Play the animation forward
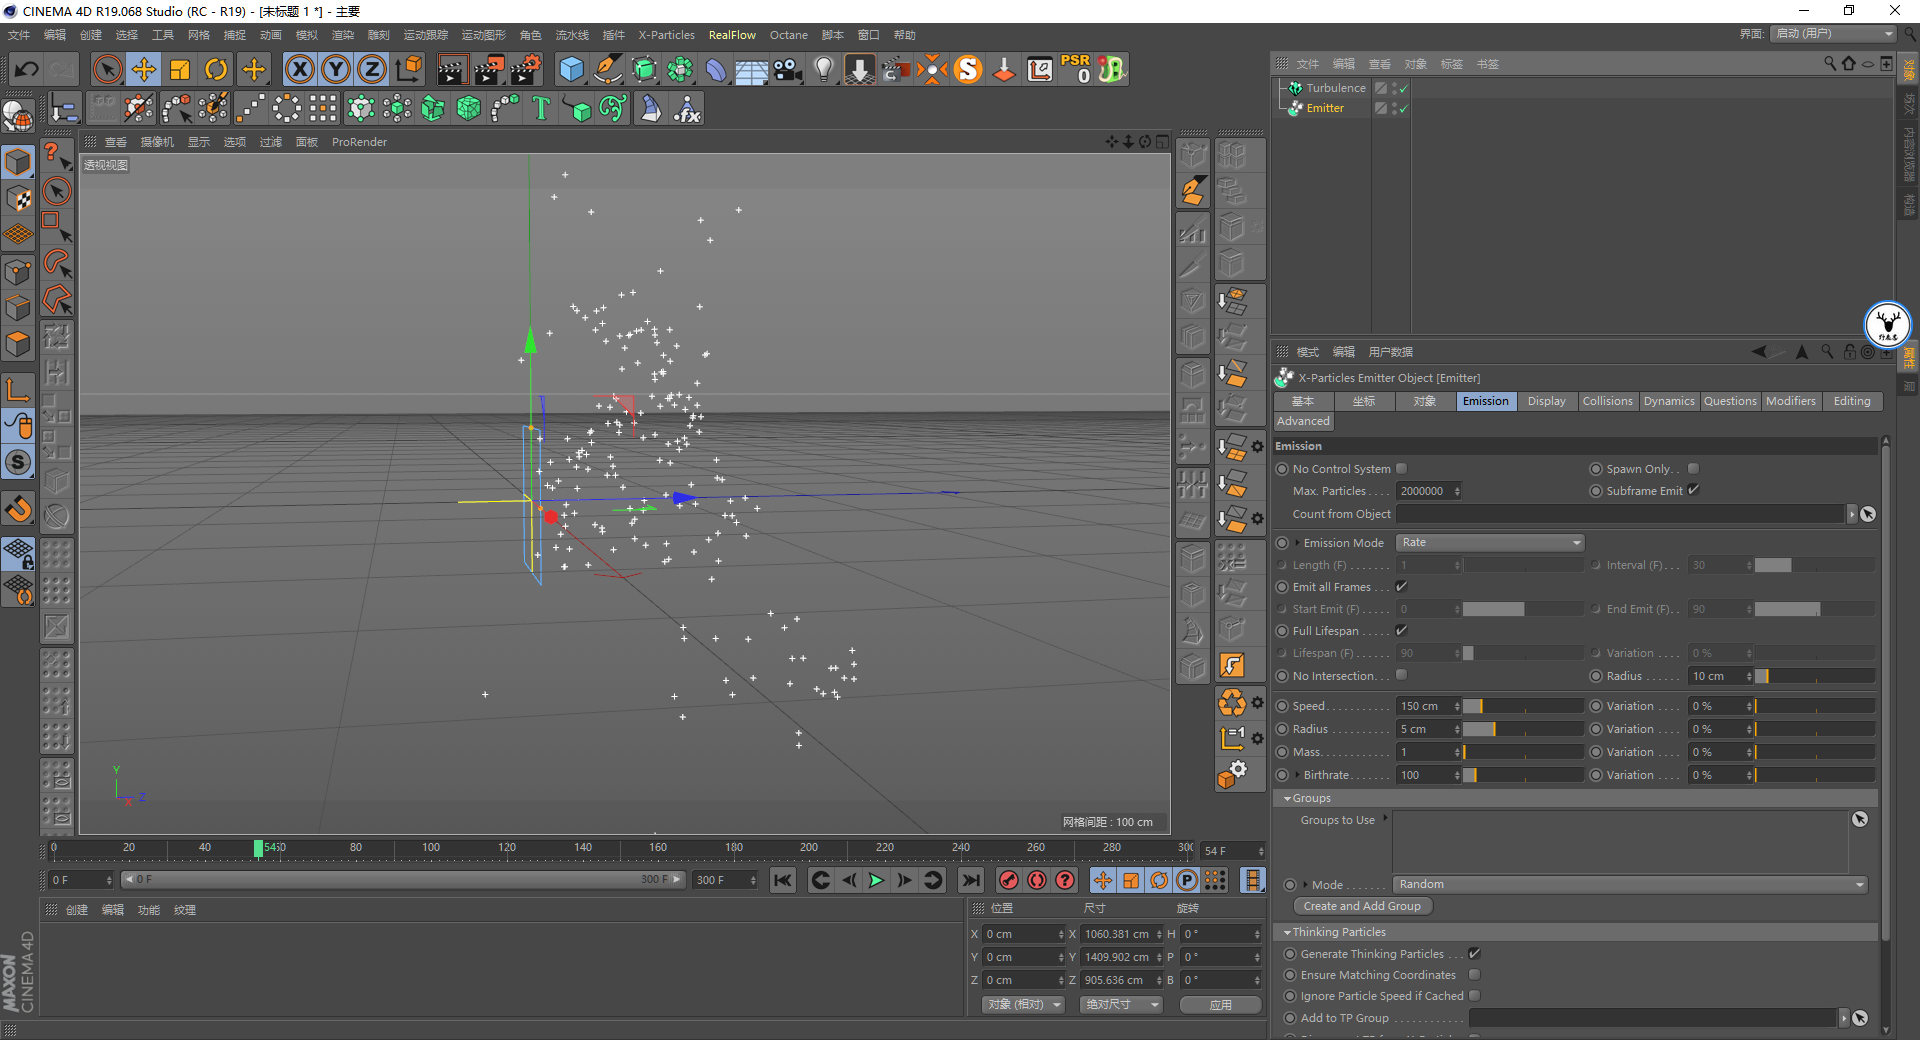Viewport: 1920px width, 1040px height. (x=876, y=880)
